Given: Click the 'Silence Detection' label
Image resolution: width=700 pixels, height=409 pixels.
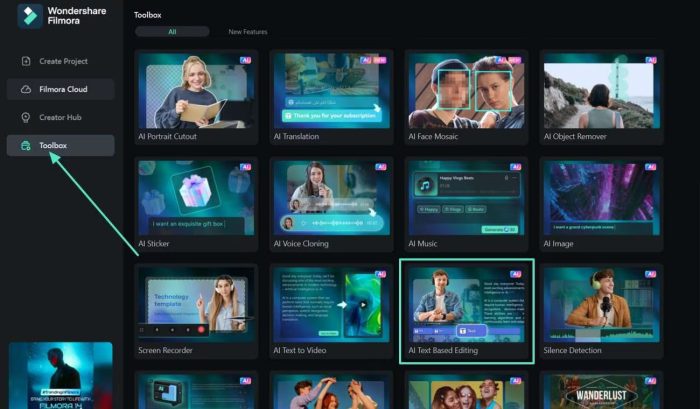Looking at the screenshot, I should (x=572, y=351).
